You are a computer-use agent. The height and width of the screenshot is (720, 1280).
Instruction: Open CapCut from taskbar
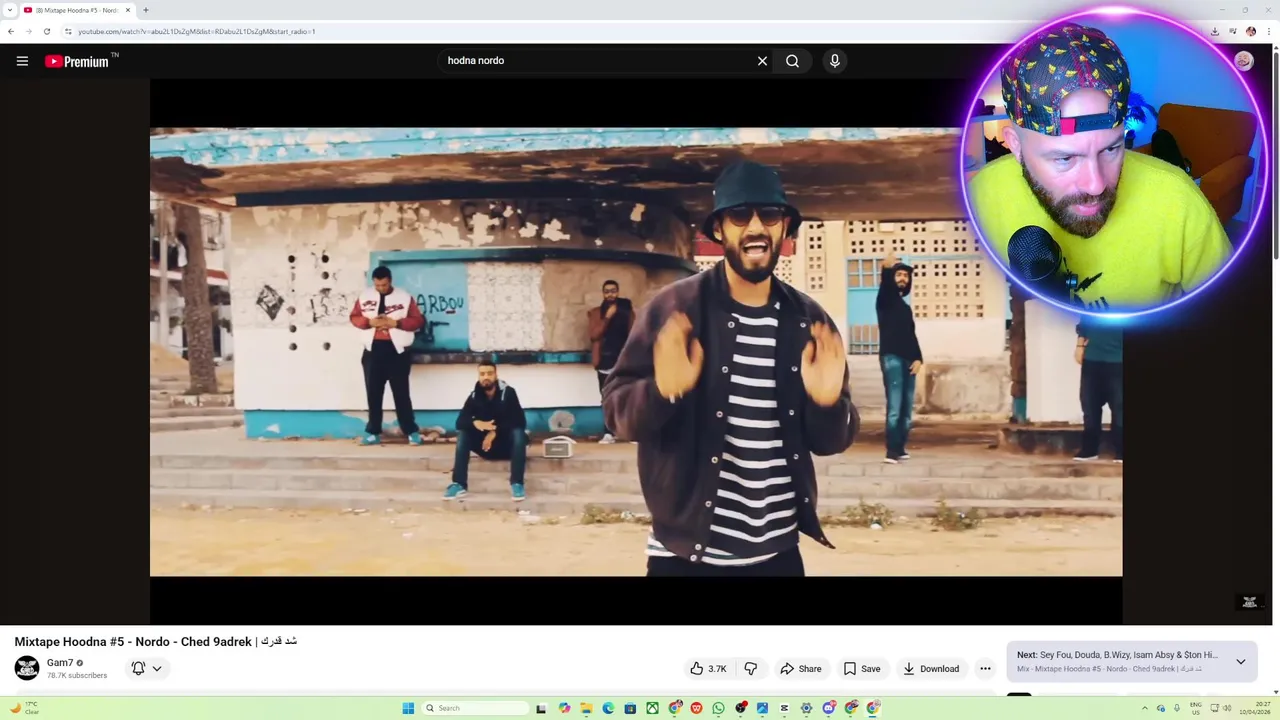(784, 708)
